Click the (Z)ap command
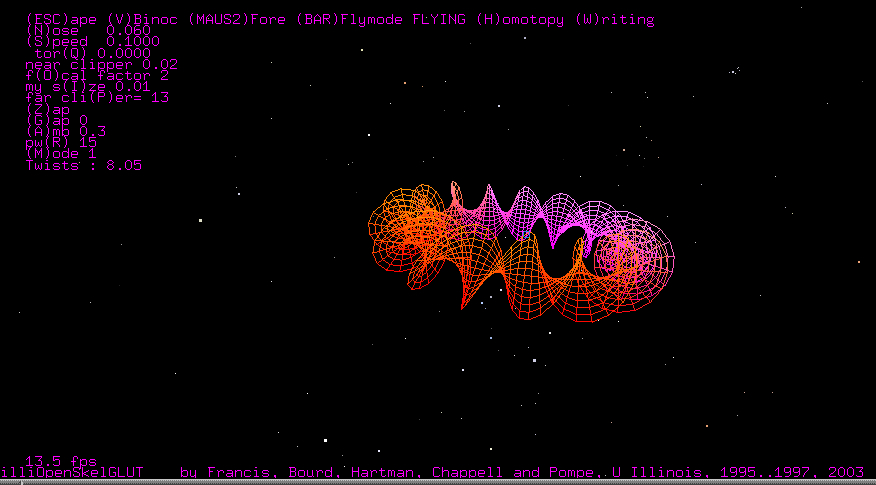The image size is (876, 485). point(48,109)
